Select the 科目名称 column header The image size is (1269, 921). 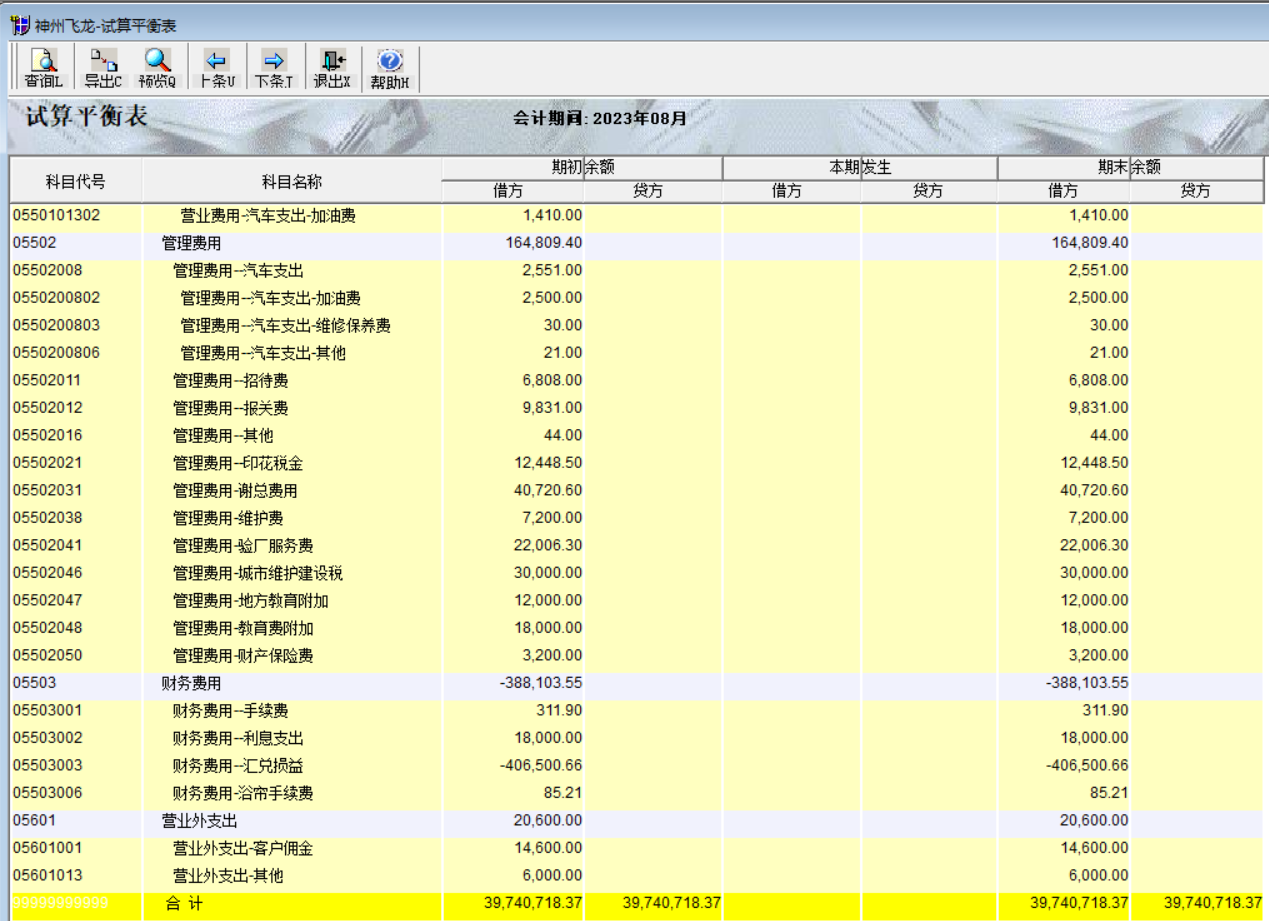[292, 181]
